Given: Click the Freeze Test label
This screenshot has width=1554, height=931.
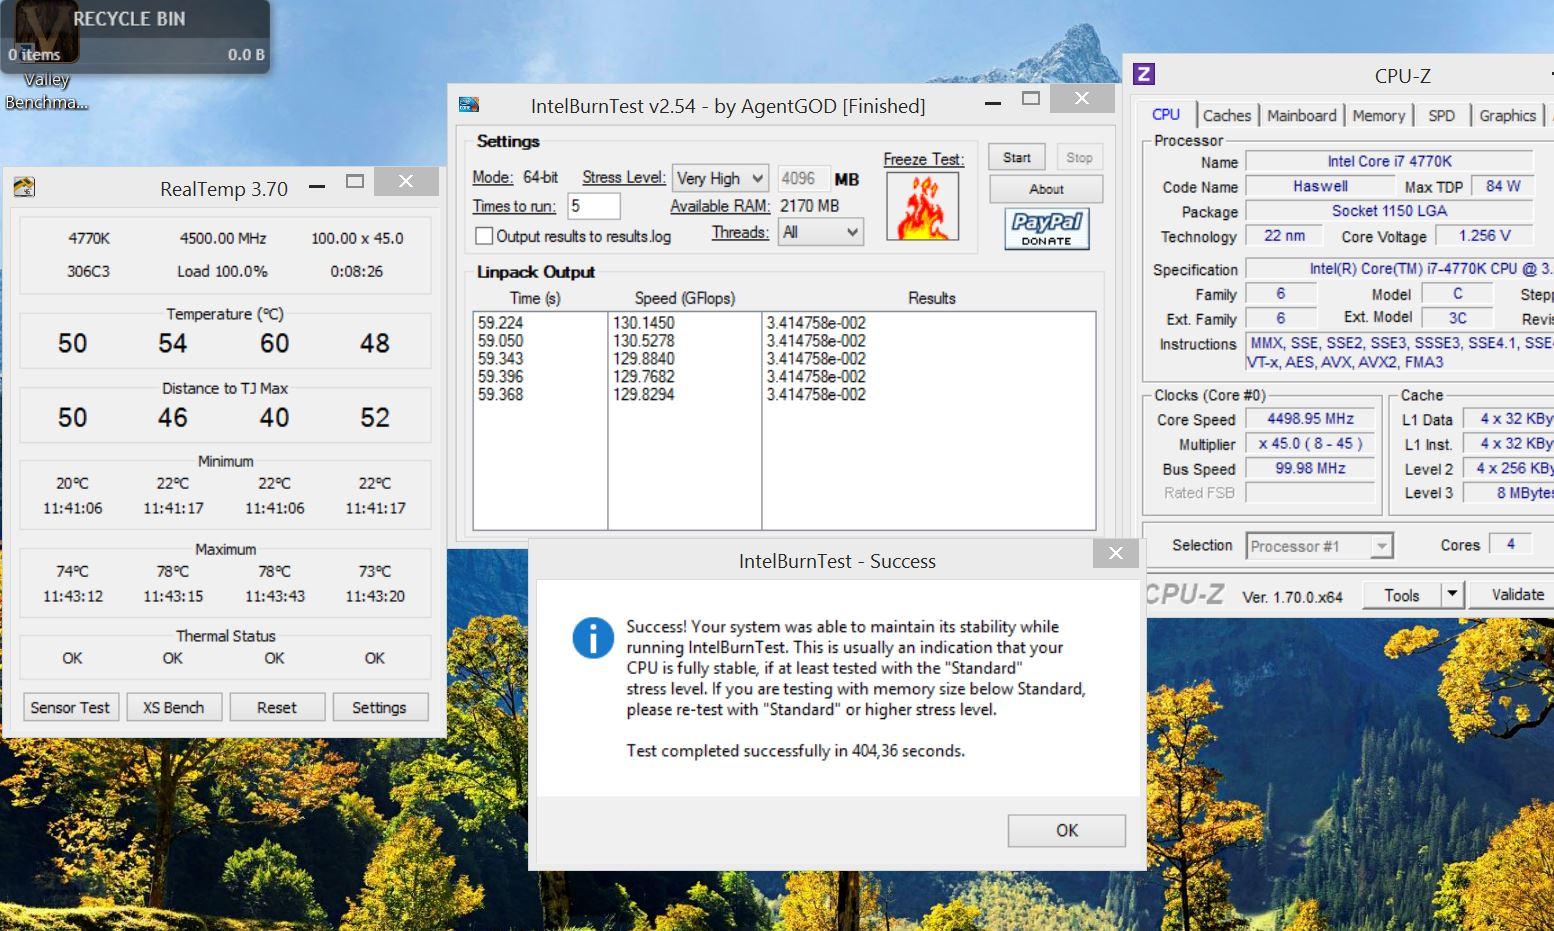Looking at the screenshot, I should pos(923,159).
